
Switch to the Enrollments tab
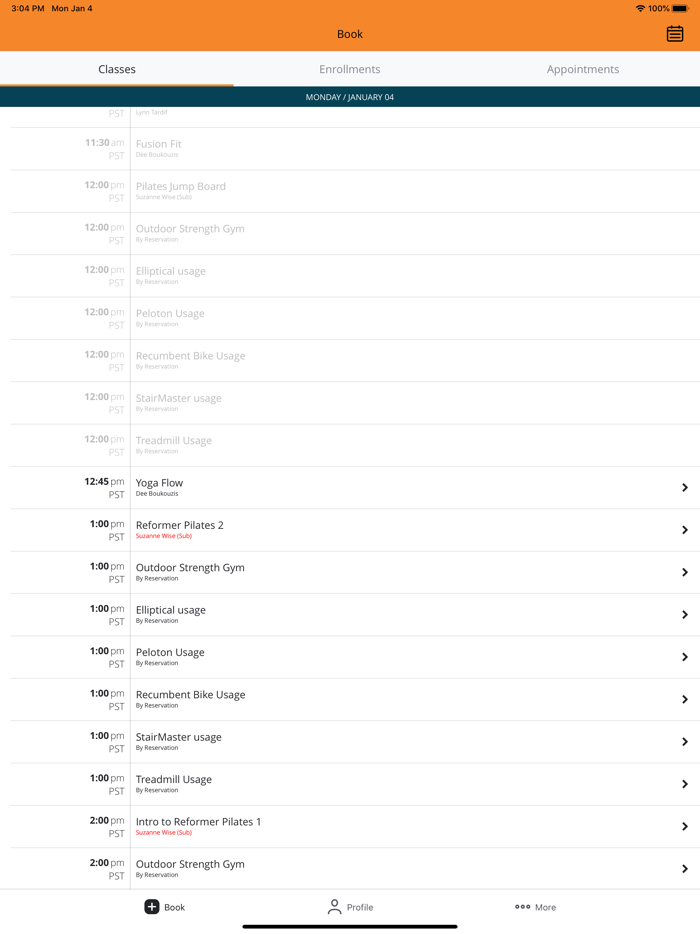coord(350,69)
